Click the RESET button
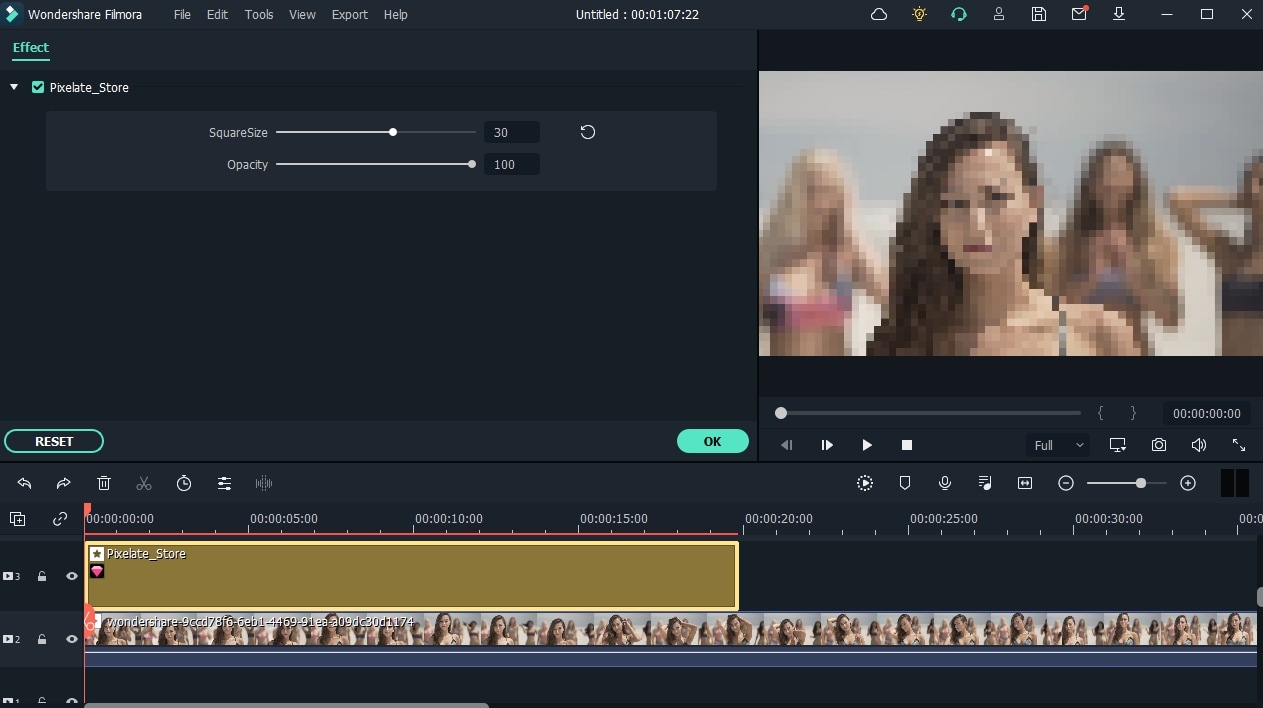The width and height of the screenshot is (1263, 708). (x=54, y=441)
